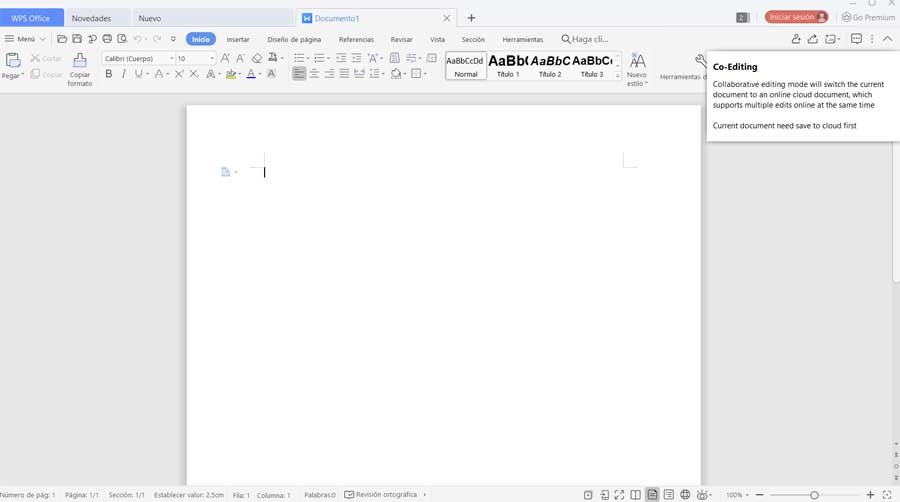
Task: Decrease font size with the smaller A icon
Action: pos(240,59)
